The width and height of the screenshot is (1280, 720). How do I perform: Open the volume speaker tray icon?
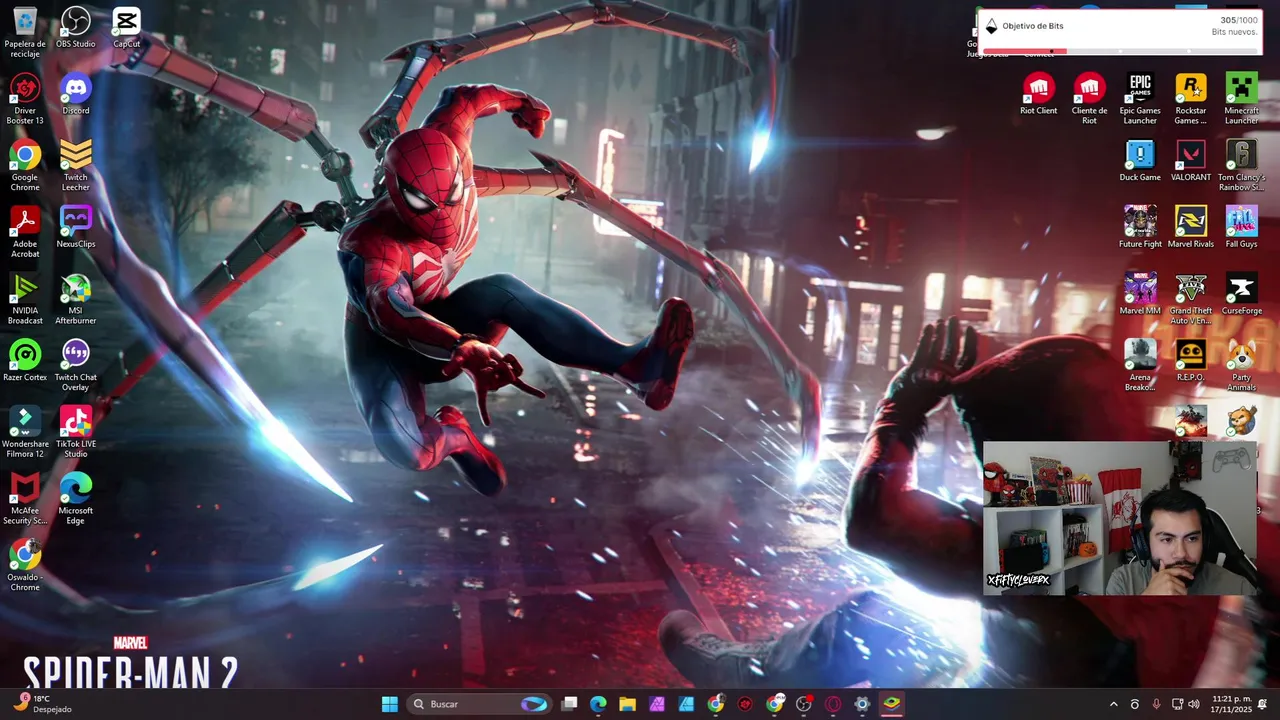point(1193,704)
